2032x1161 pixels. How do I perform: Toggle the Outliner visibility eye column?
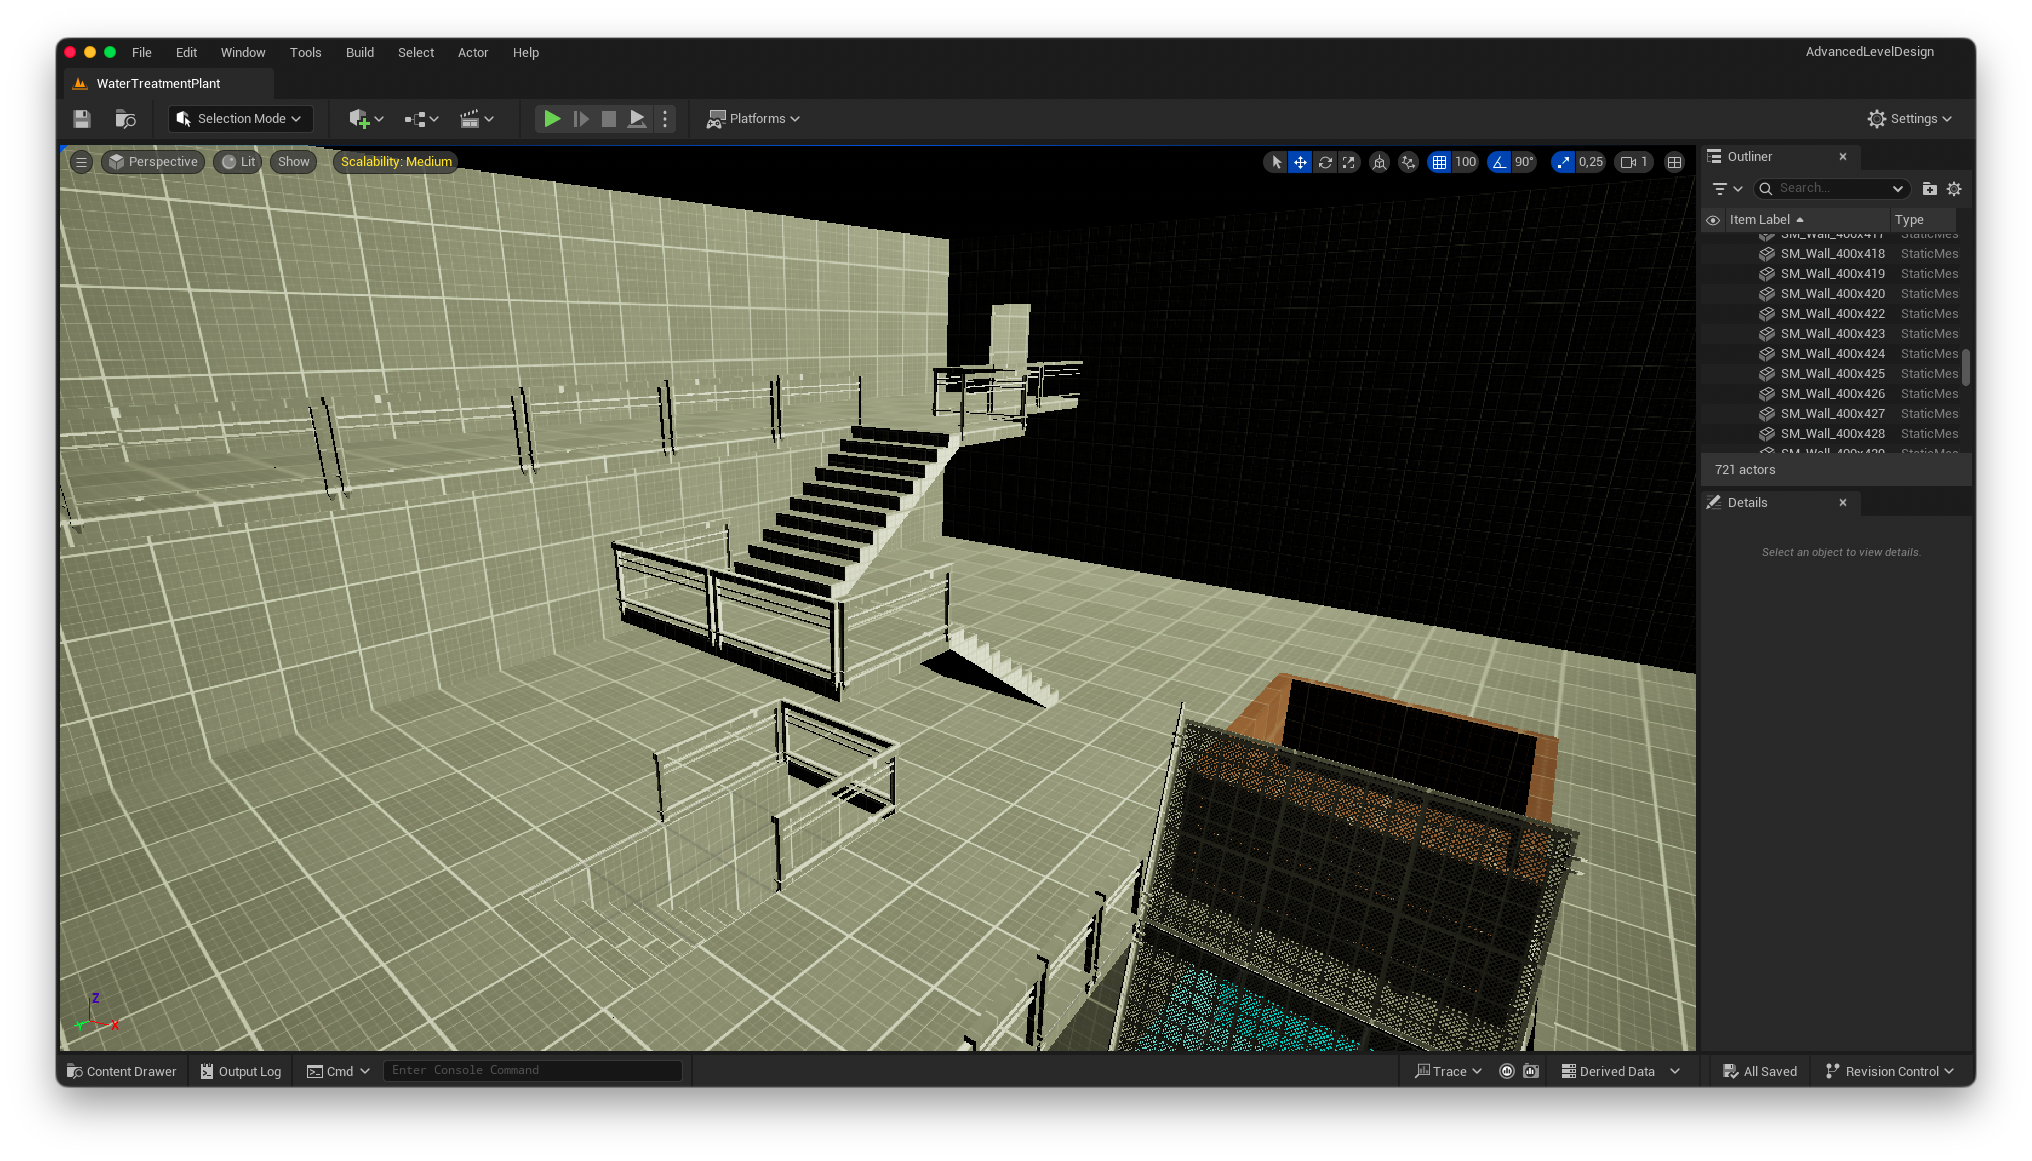[1713, 220]
